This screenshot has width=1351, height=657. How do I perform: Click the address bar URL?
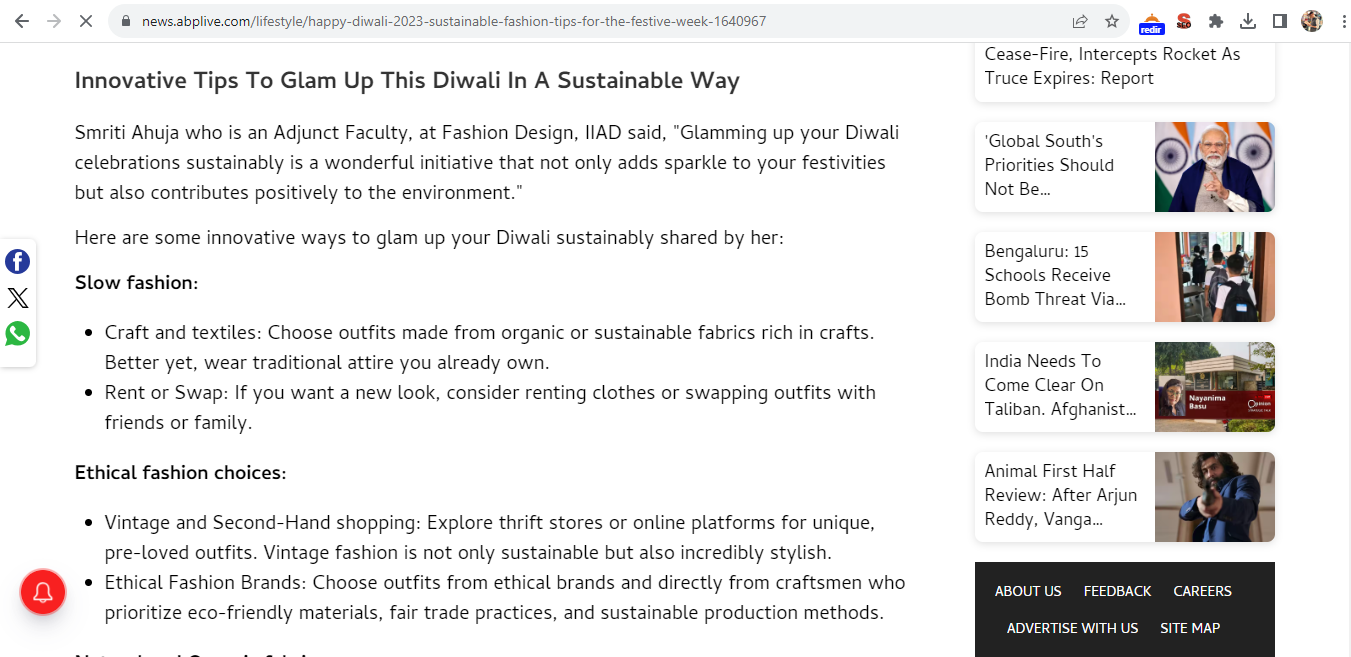click(454, 21)
